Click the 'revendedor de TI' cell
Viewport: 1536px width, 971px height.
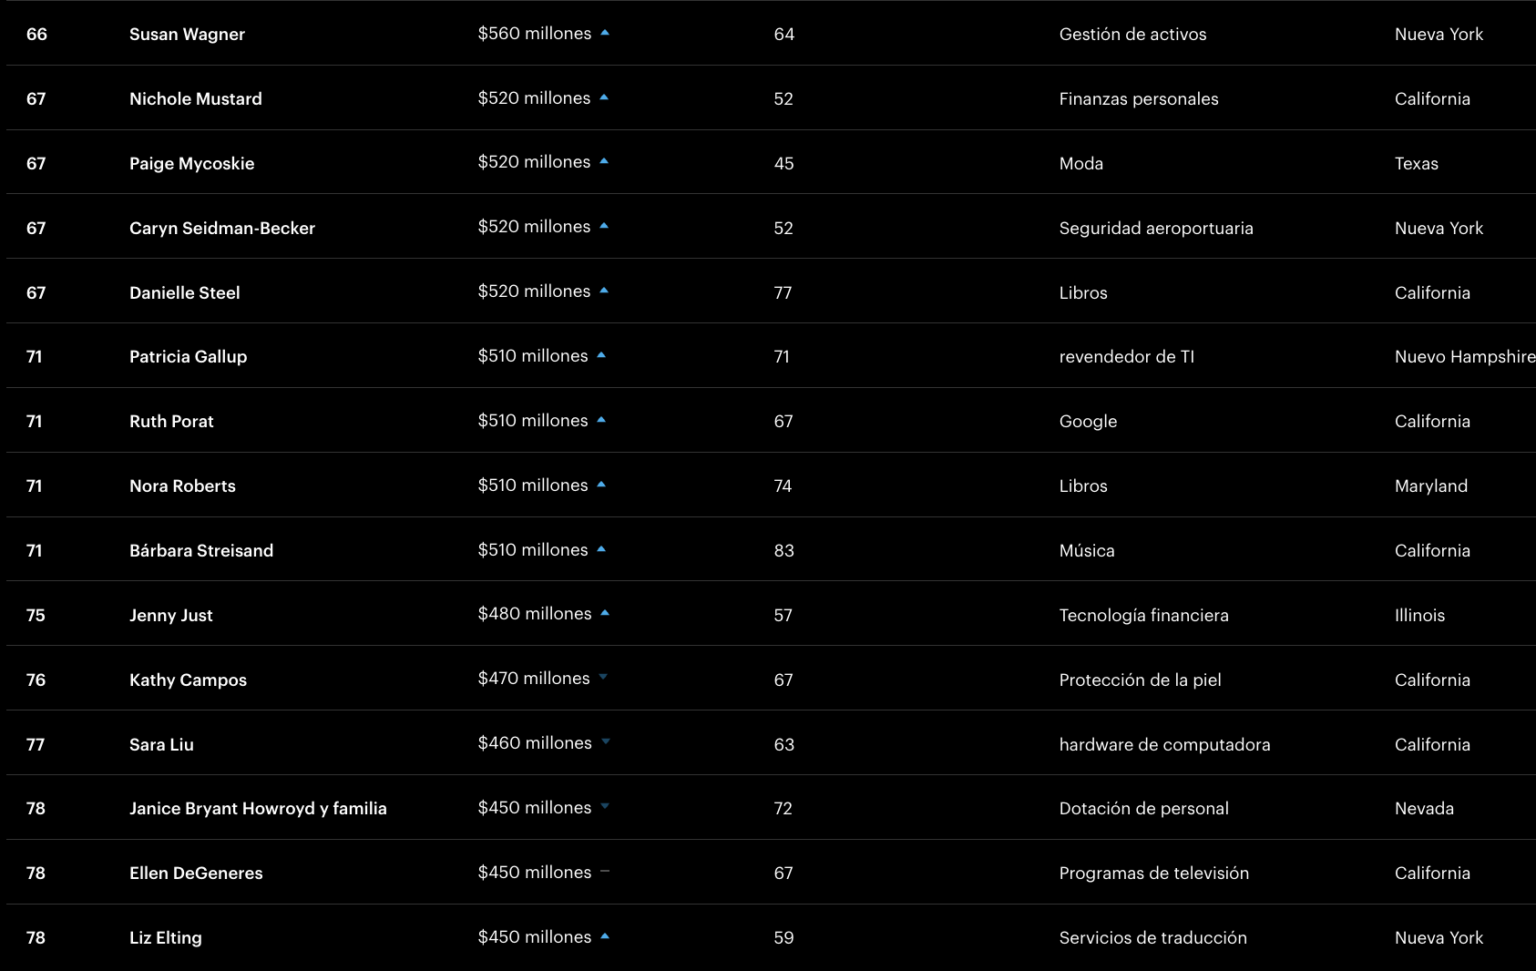click(1127, 357)
